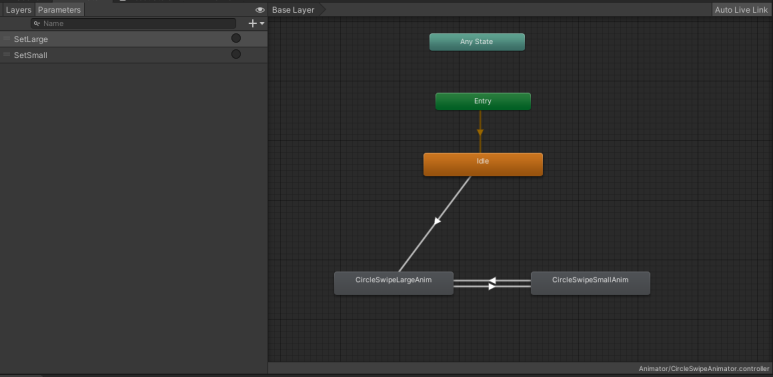The height and width of the screenshot is (377, 773).
Task: Select the Idle to CircleSwipeLargeAnim transition
Action: [437, 221]
